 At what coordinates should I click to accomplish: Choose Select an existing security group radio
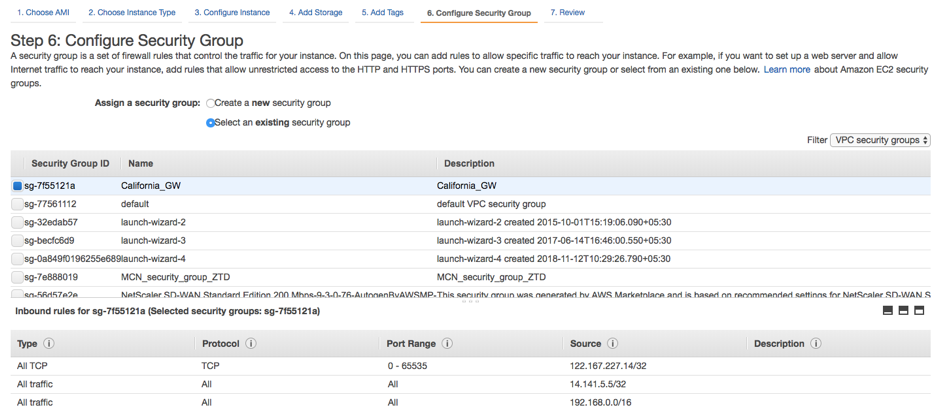point(210,123)
